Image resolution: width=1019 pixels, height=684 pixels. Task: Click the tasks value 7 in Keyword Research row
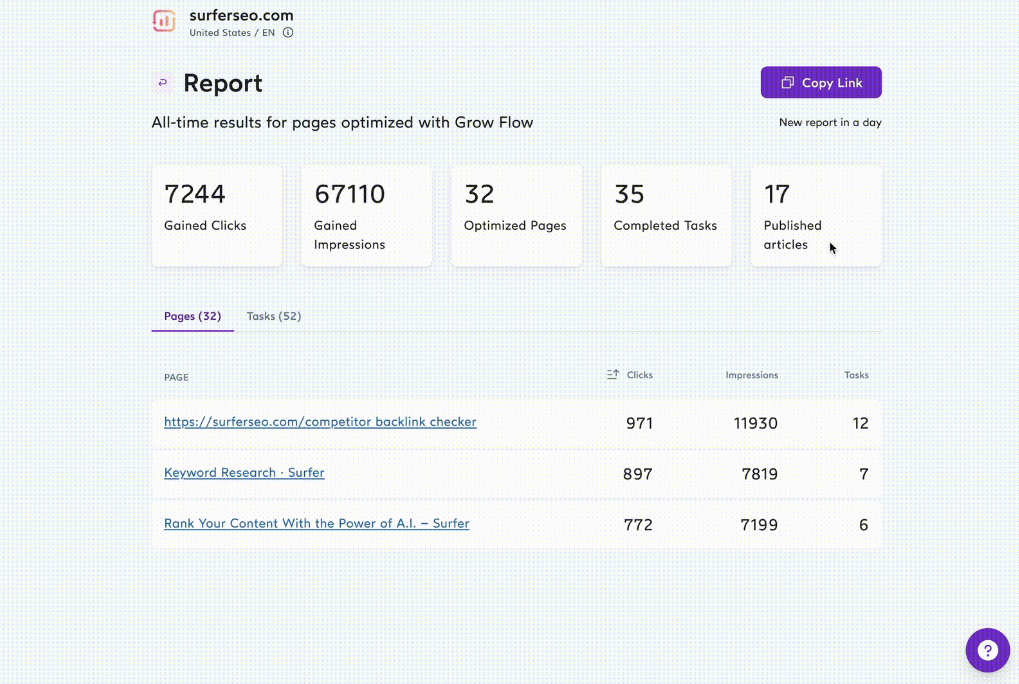(x=864, y=474)
